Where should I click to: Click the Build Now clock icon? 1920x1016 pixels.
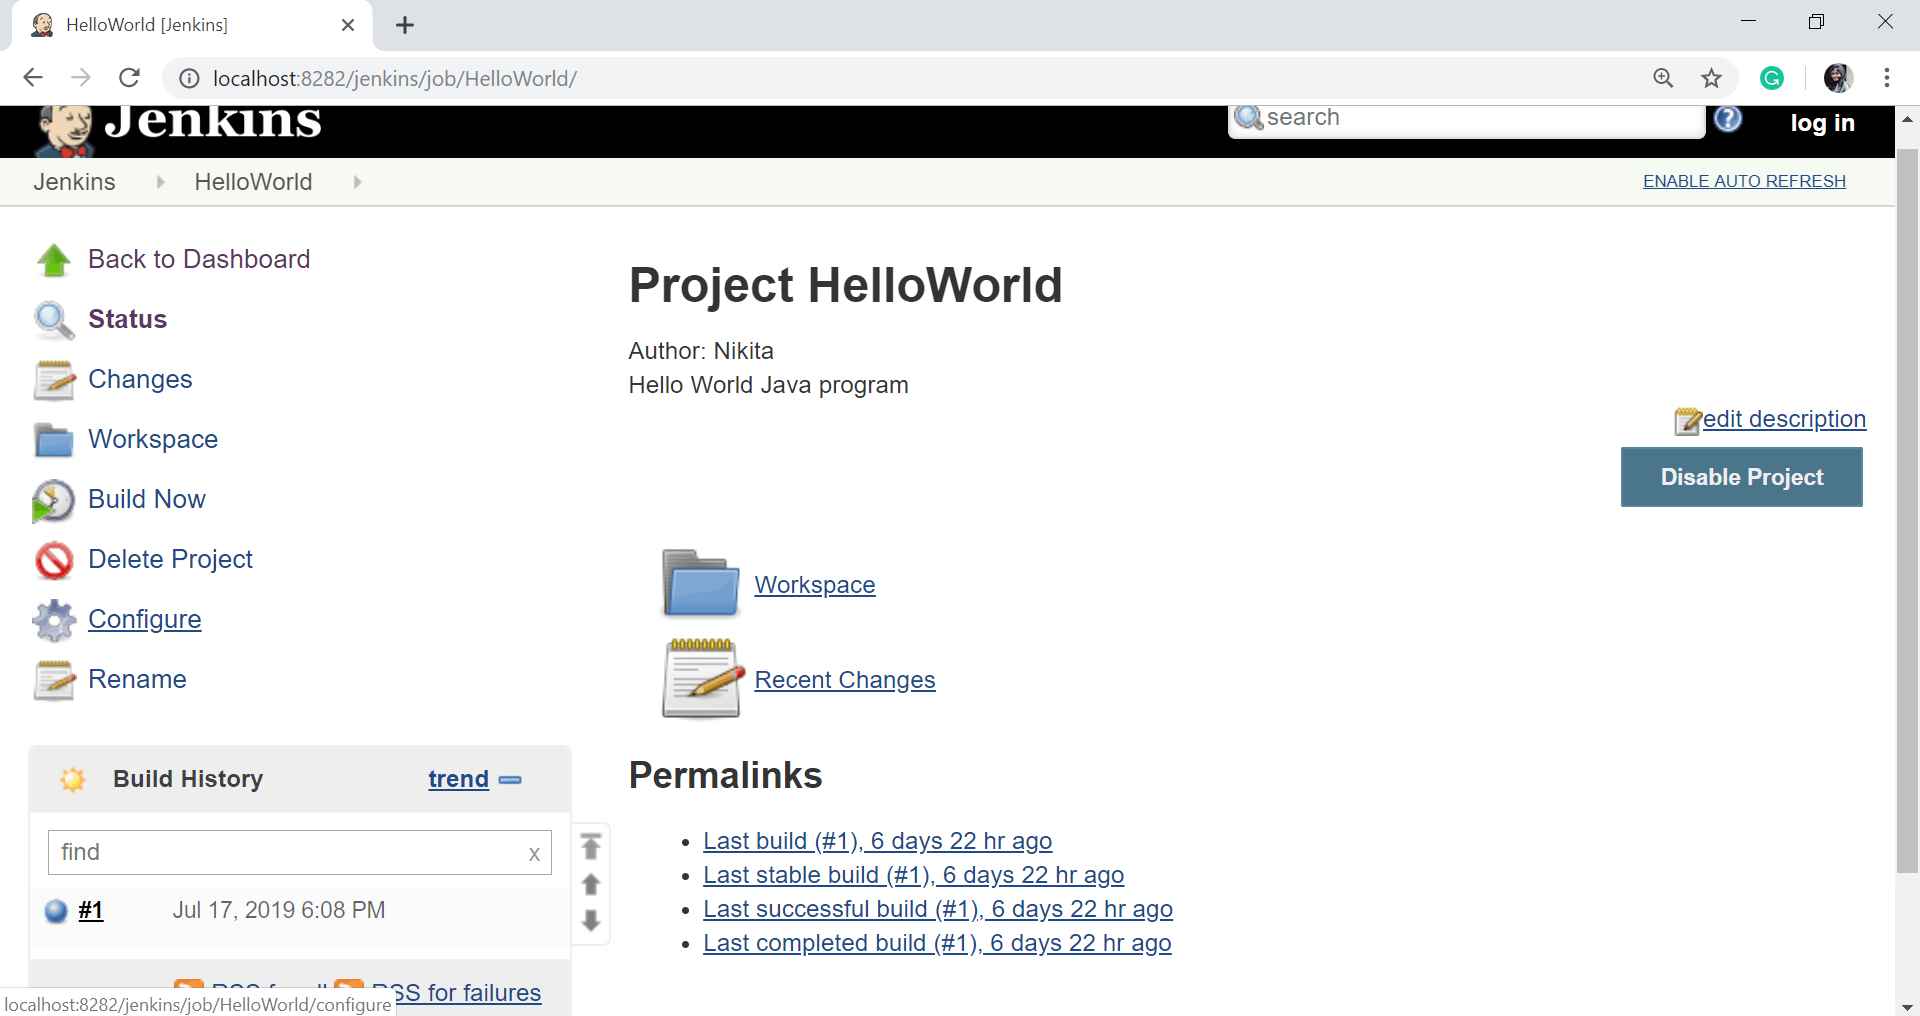pyautogui.click(x=54, y=500)
